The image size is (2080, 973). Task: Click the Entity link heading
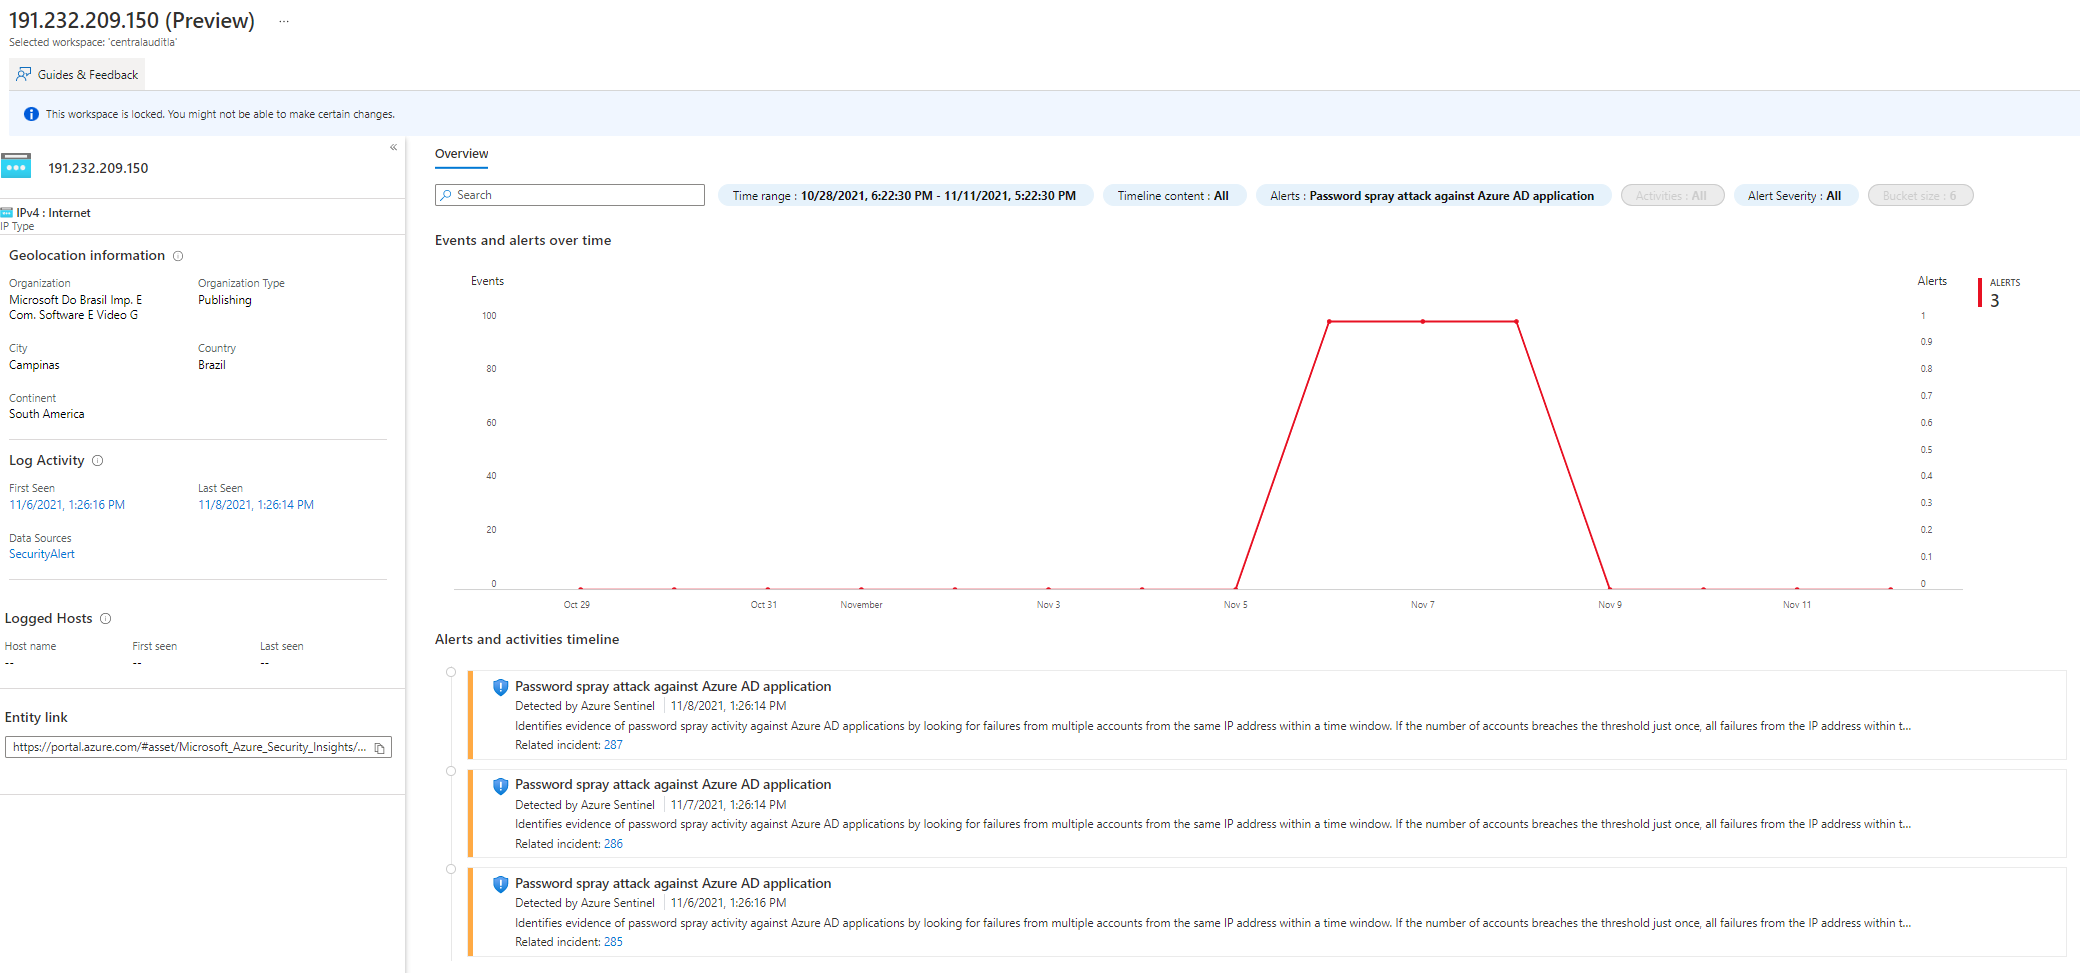36,718
